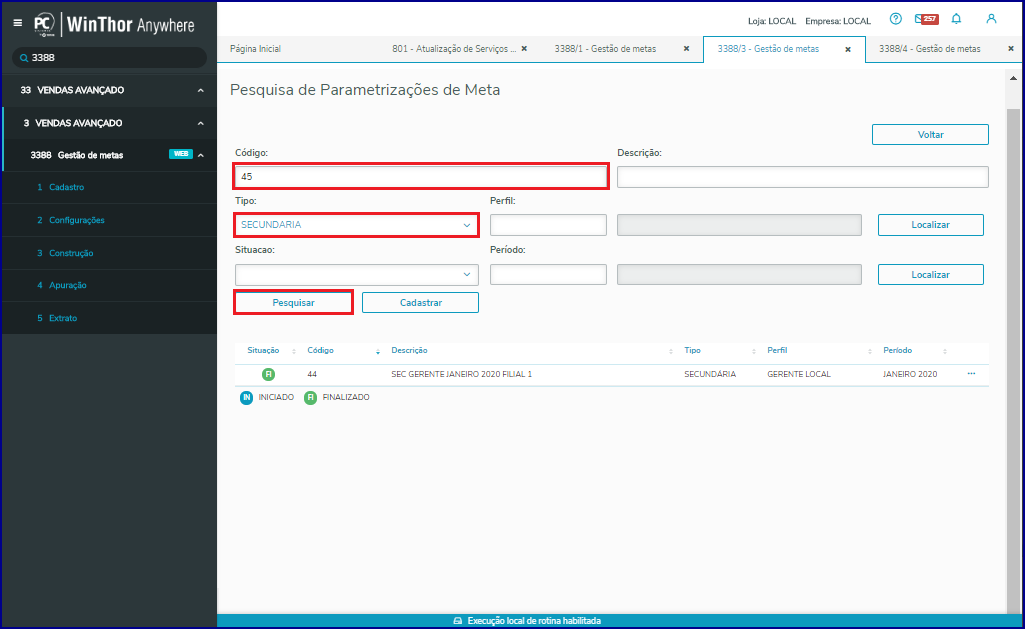
Task: Open the messages envelope icon with 257 badge
Action: (x=926, y=20)
